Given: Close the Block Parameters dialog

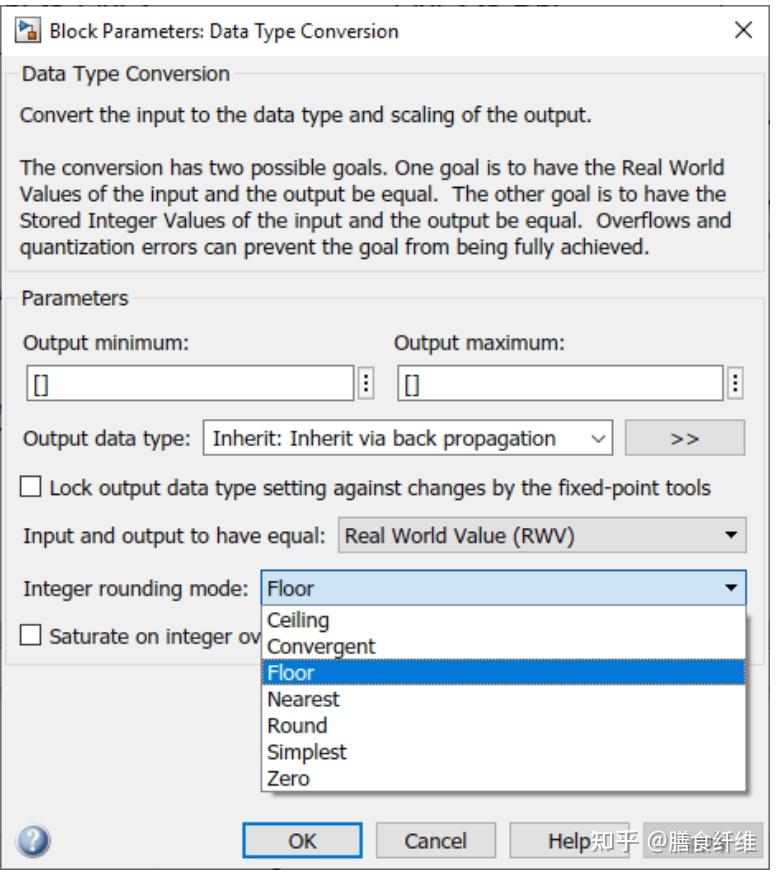Looking at the screenshot, I should click(x=743, y=31).
